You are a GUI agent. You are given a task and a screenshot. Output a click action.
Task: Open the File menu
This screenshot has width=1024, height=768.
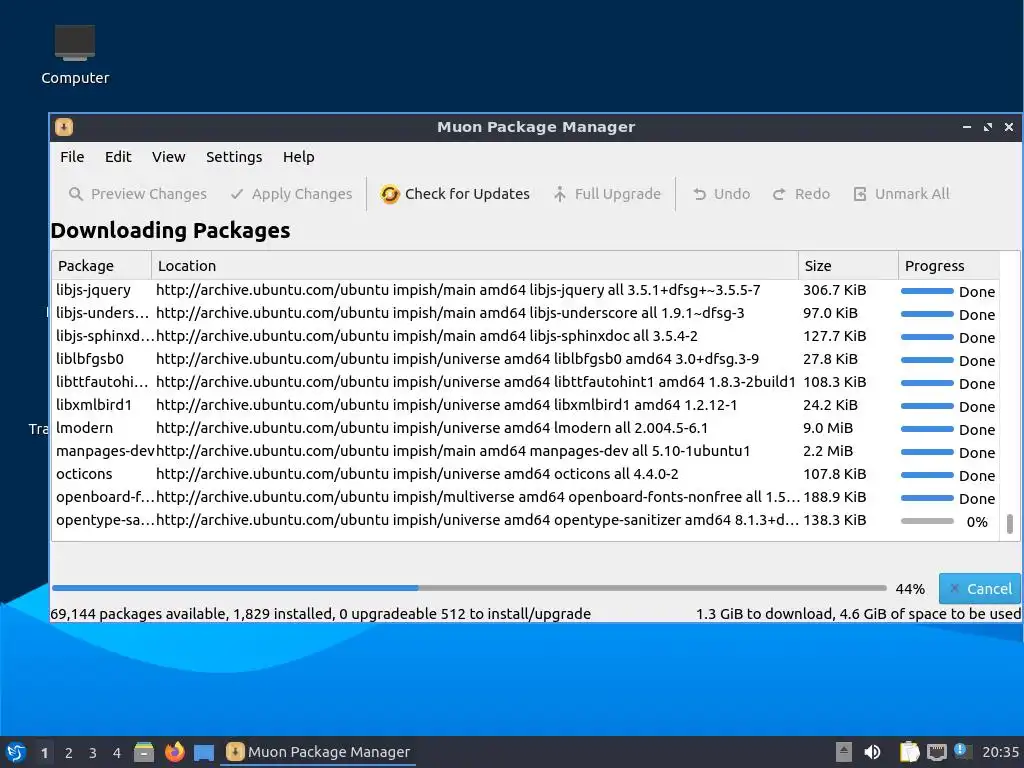click(72, 157)
